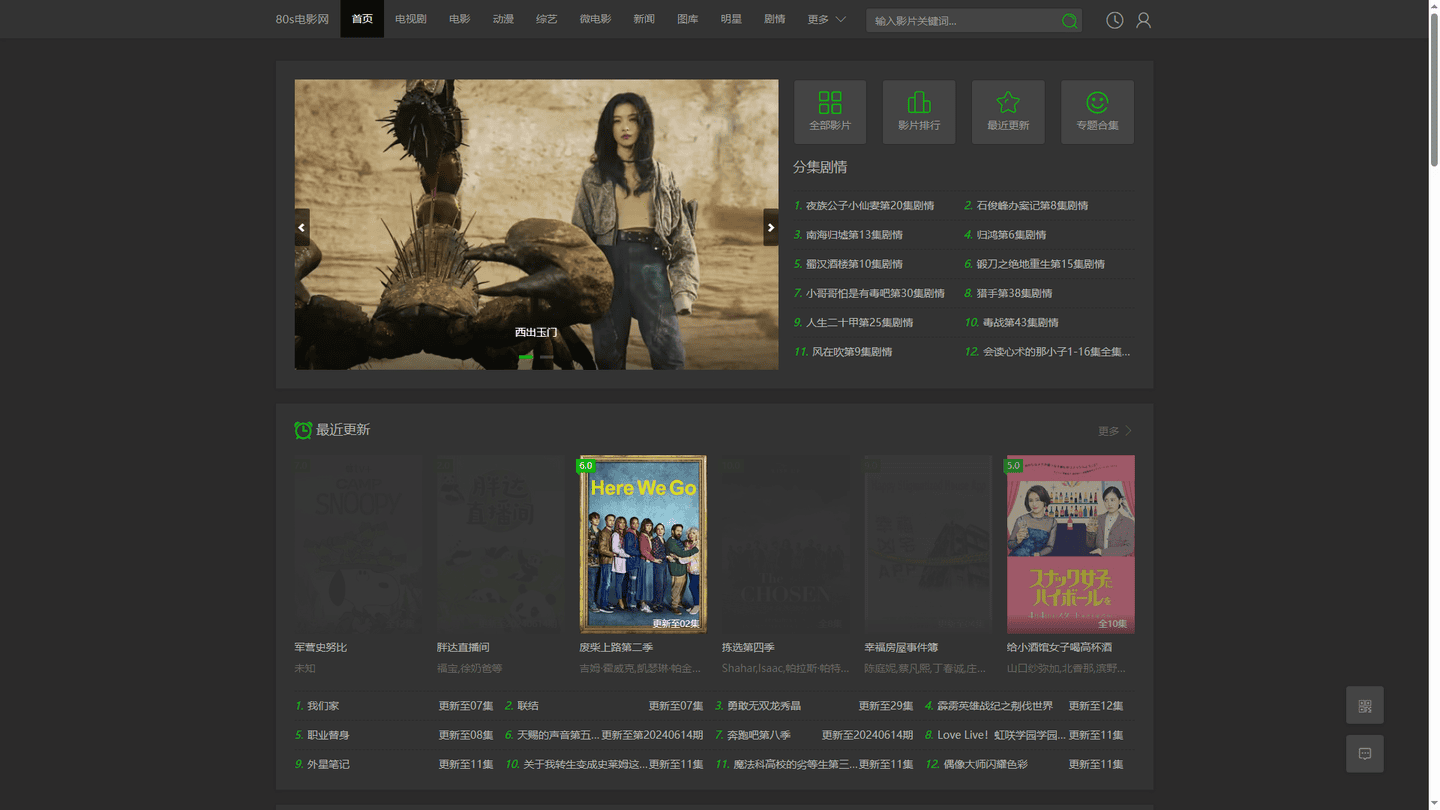The height and width of the screenshot is (810, 1440).
Task: Open 外星笔记 in the update list
Action: point(328,764)
